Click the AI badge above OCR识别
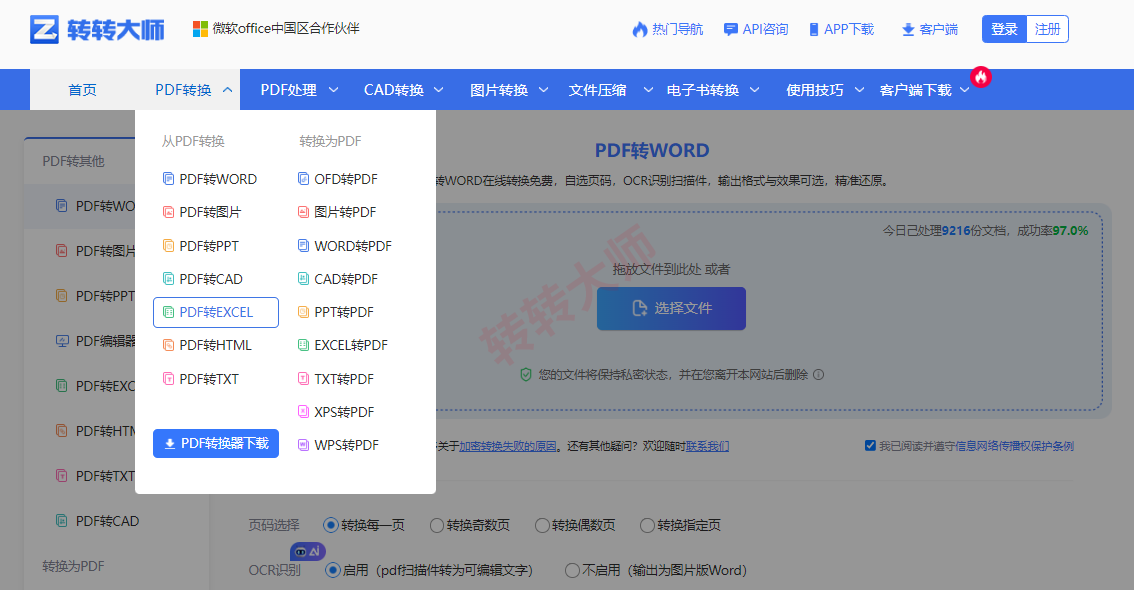 click(307, 552)
